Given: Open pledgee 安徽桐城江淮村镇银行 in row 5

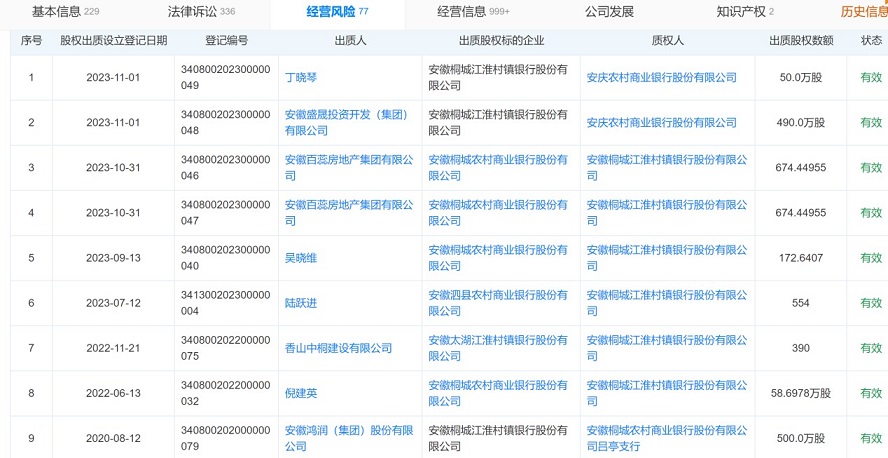Looking at the screenshot, I should pos(667,258).
